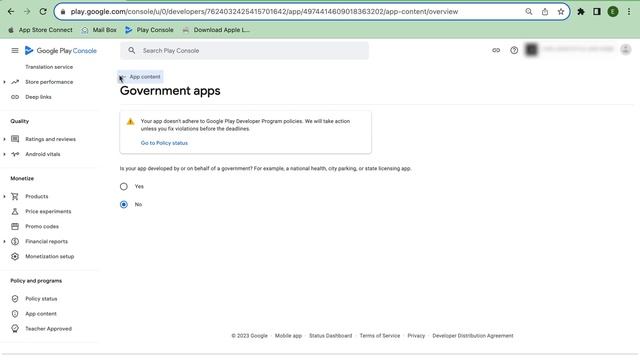Viewport: 640px width, 360px height.
Task: Click the zoom magnifier in address bar
Action: [x=529, y=12]
